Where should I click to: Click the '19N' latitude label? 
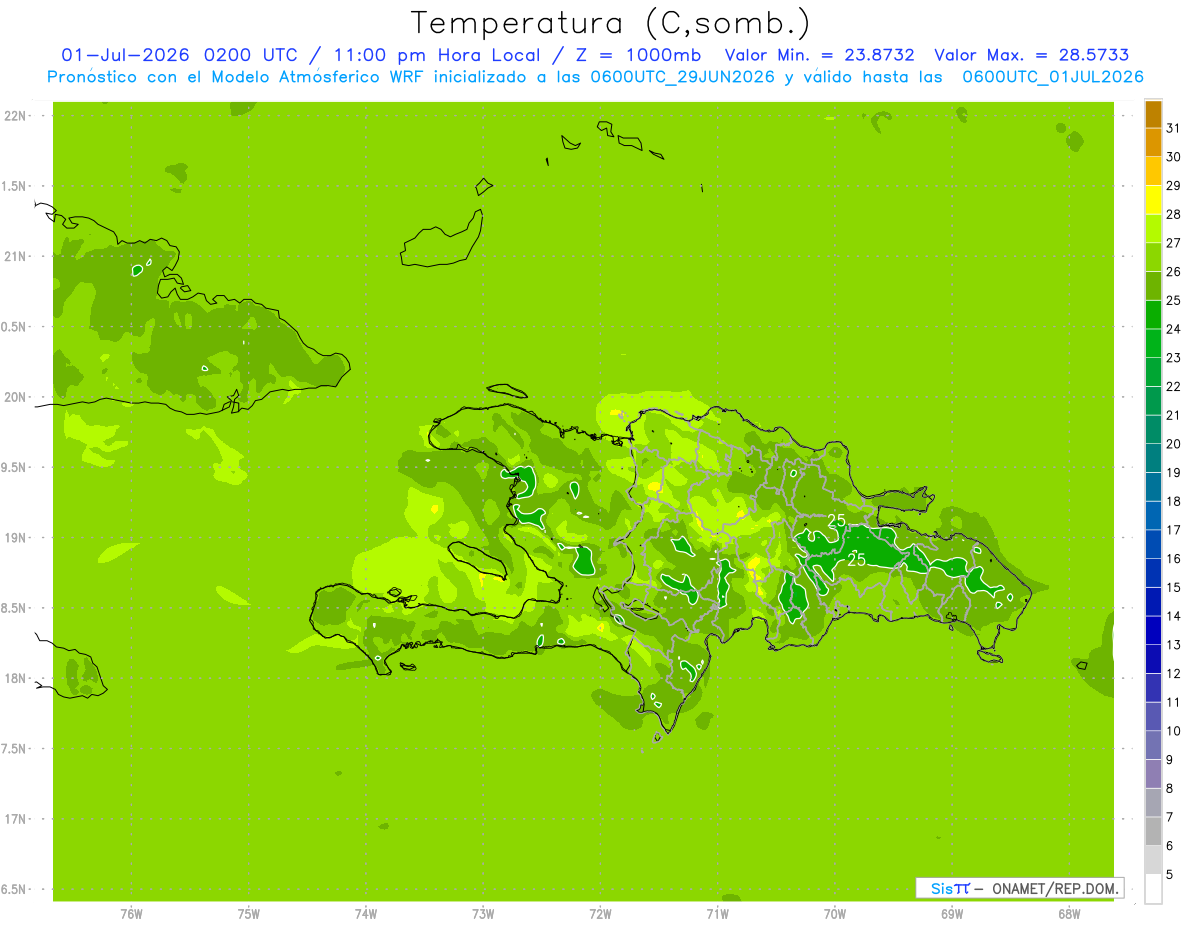coord(17,538)
